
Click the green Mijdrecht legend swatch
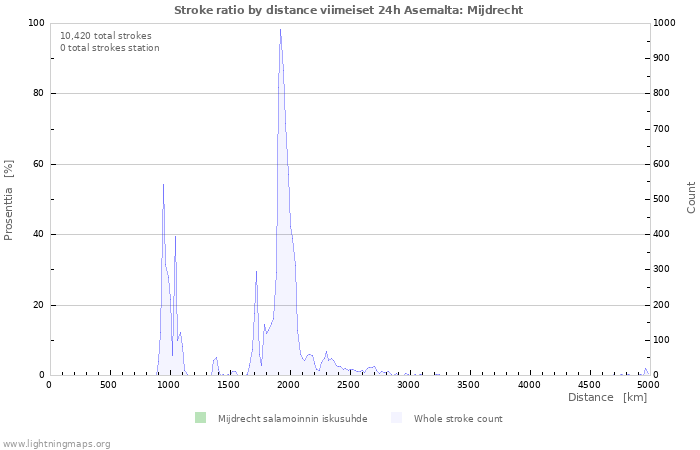pyautogui.click(x=200, y=418)
